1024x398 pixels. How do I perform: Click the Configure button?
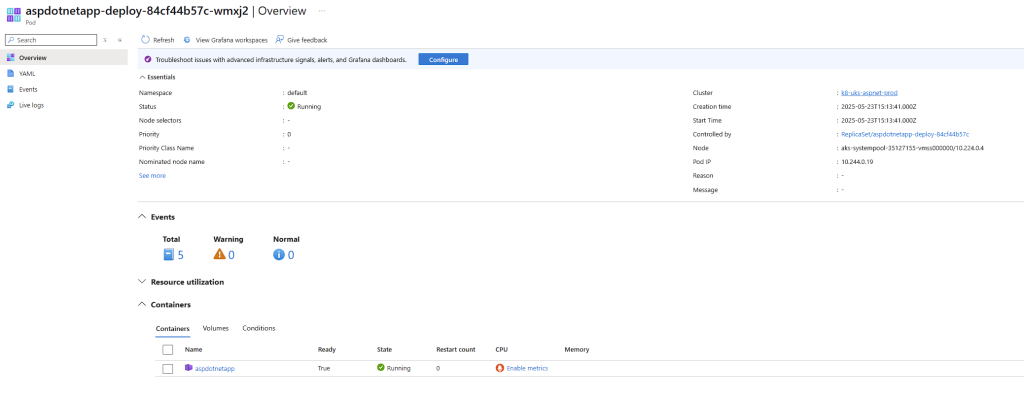443,59
